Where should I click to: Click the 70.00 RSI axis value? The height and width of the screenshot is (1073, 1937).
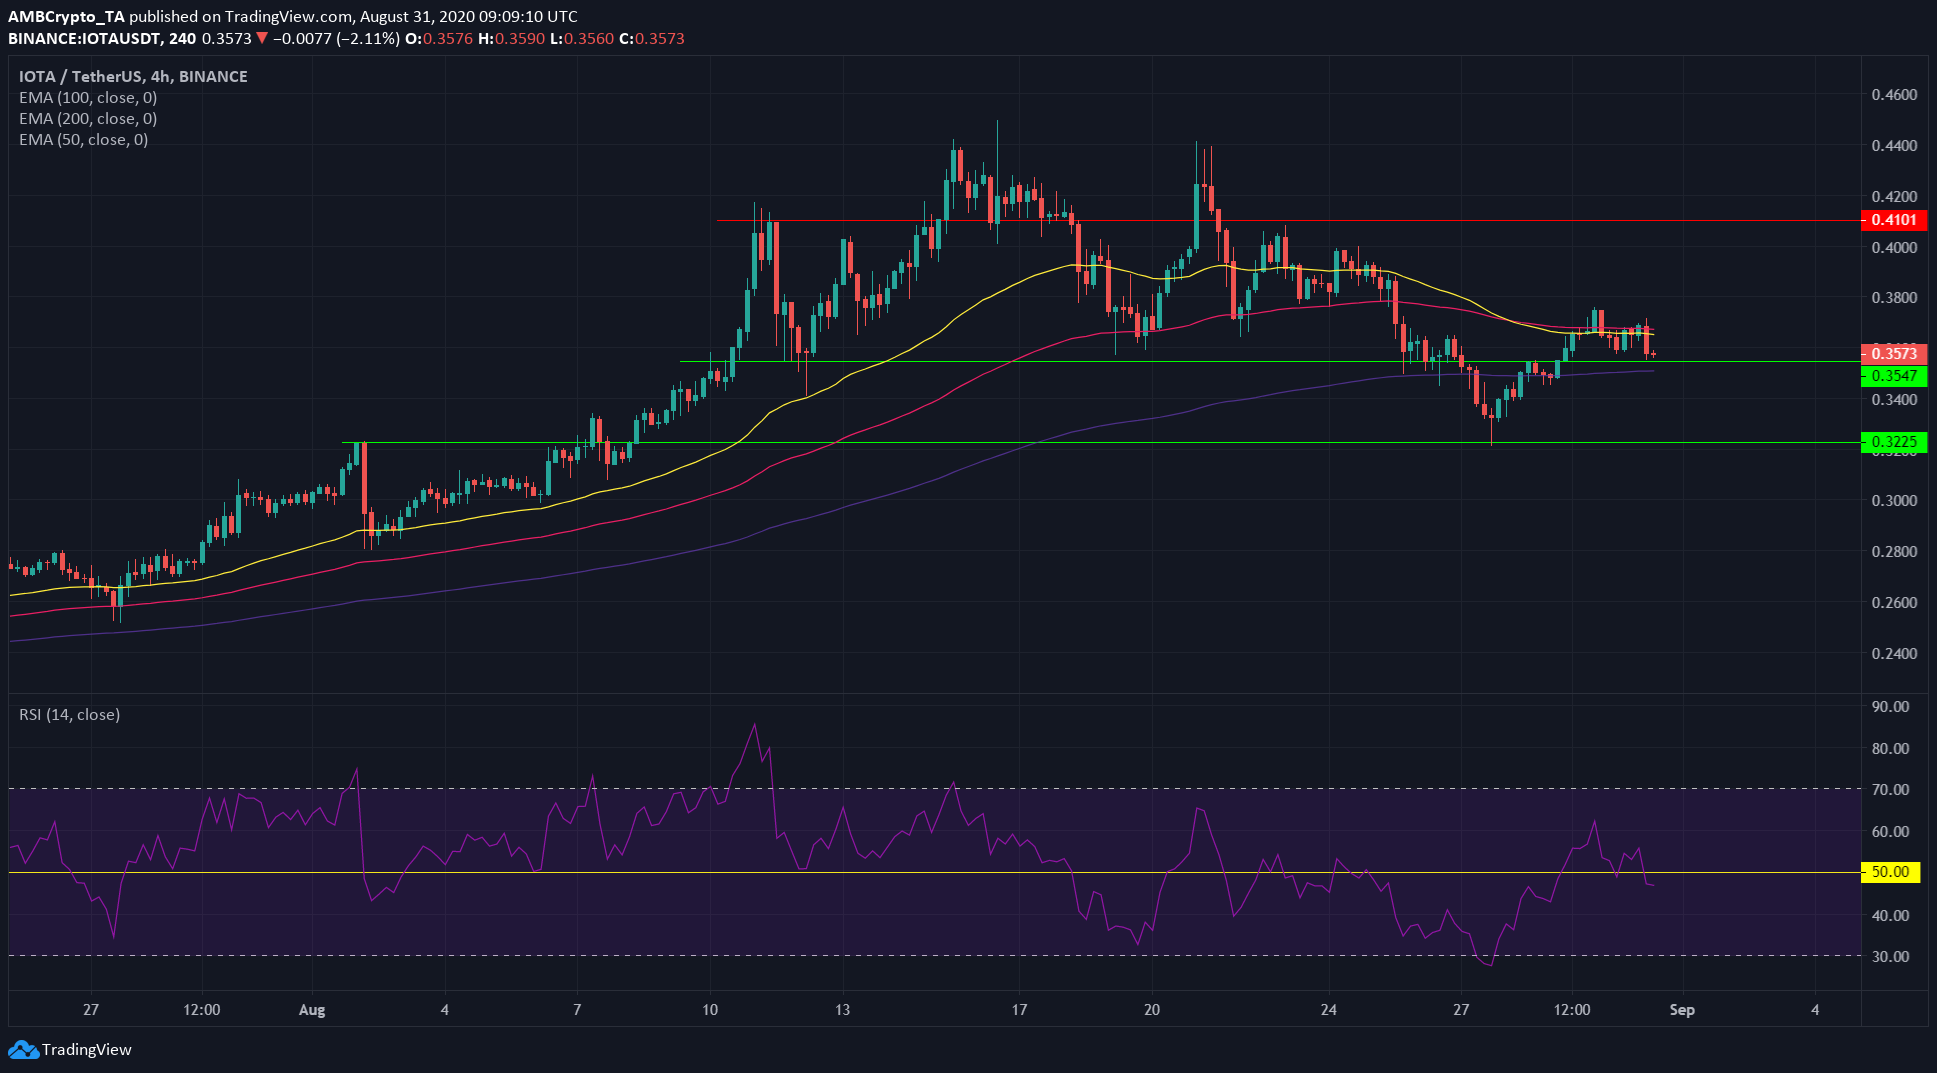(x=1891, y=790)
